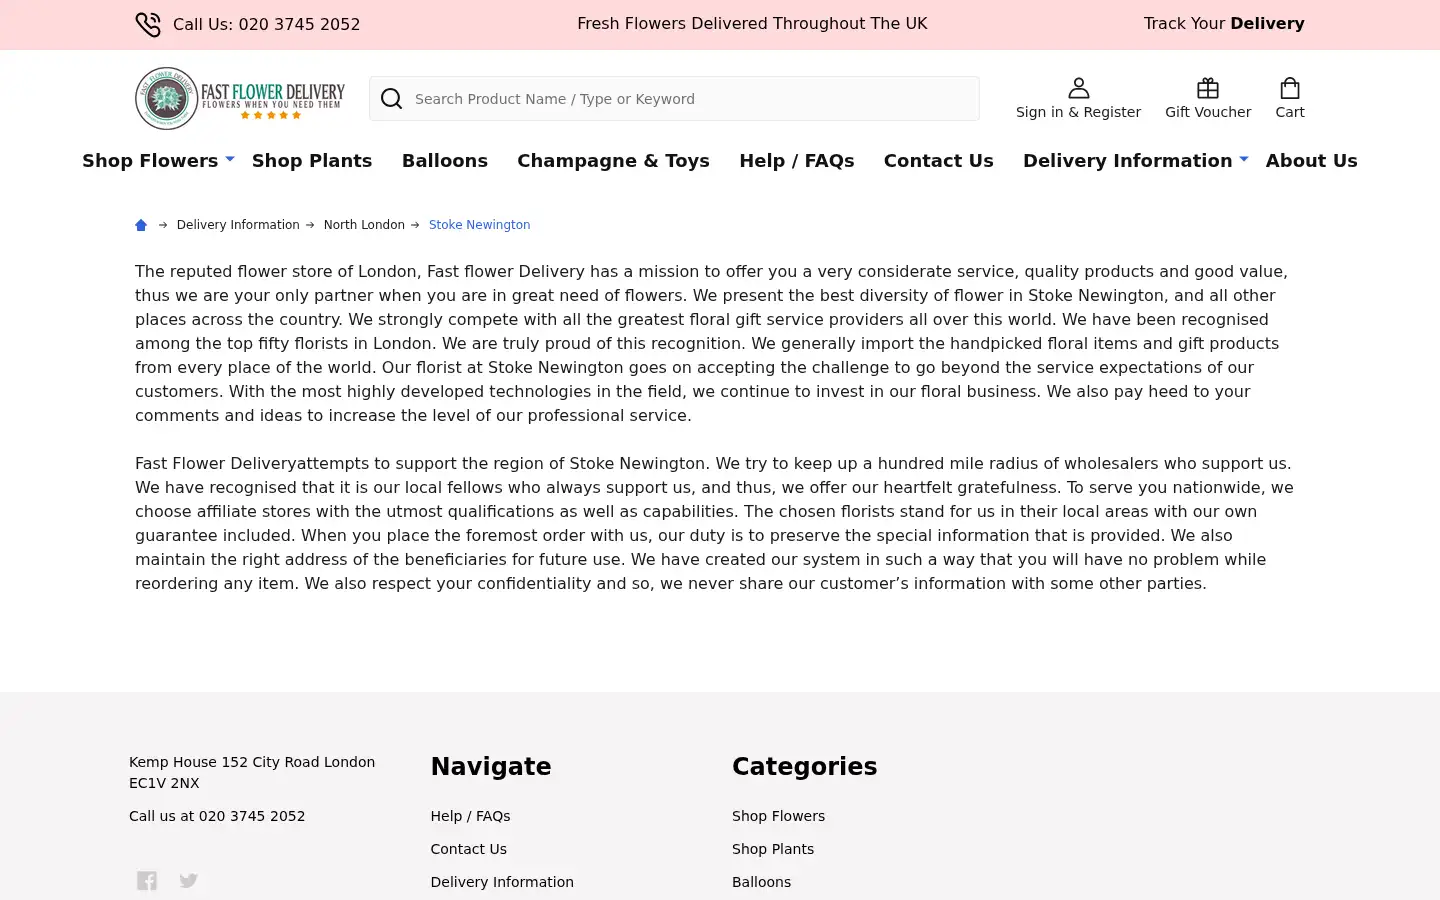Click the search product name field
Viewport: 1440px width, 900px height.
(674, 99)
